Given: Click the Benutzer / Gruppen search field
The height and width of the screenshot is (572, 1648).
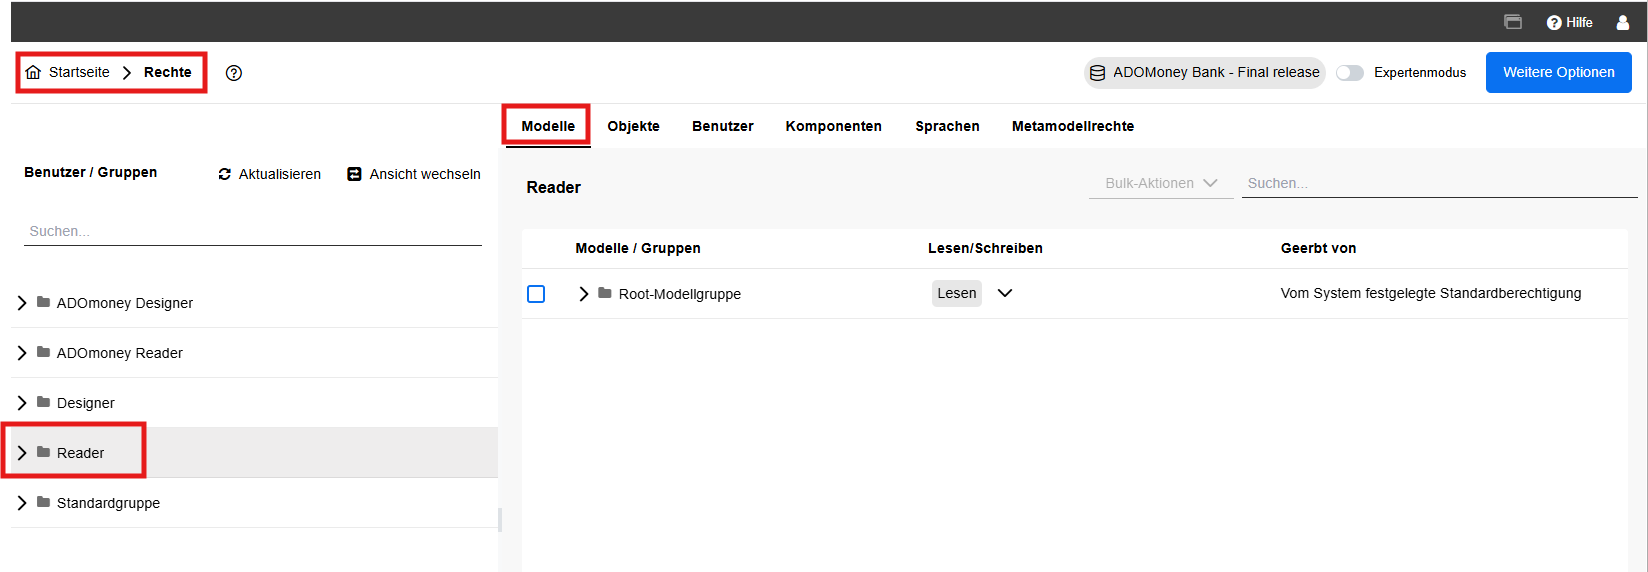Looking at the screenshot, I should click(x=252, y=231).
